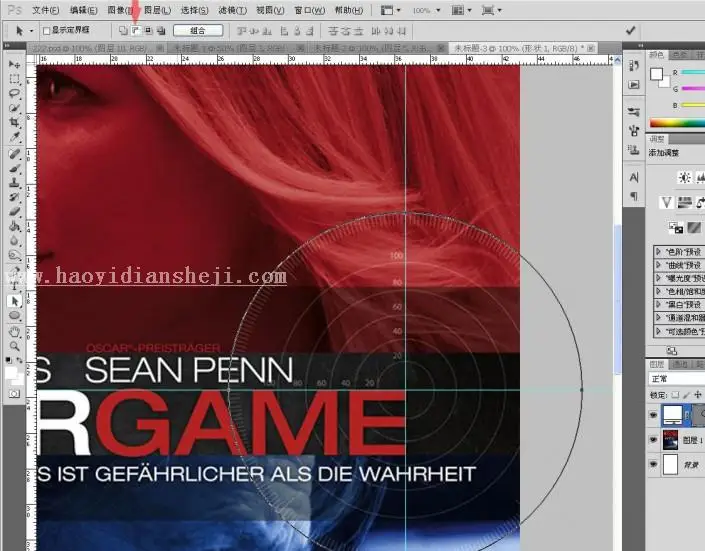Open the 滤镜(T) menu
Image resolution: width=705 pixels, height=551 pixels.
[232, 10]
